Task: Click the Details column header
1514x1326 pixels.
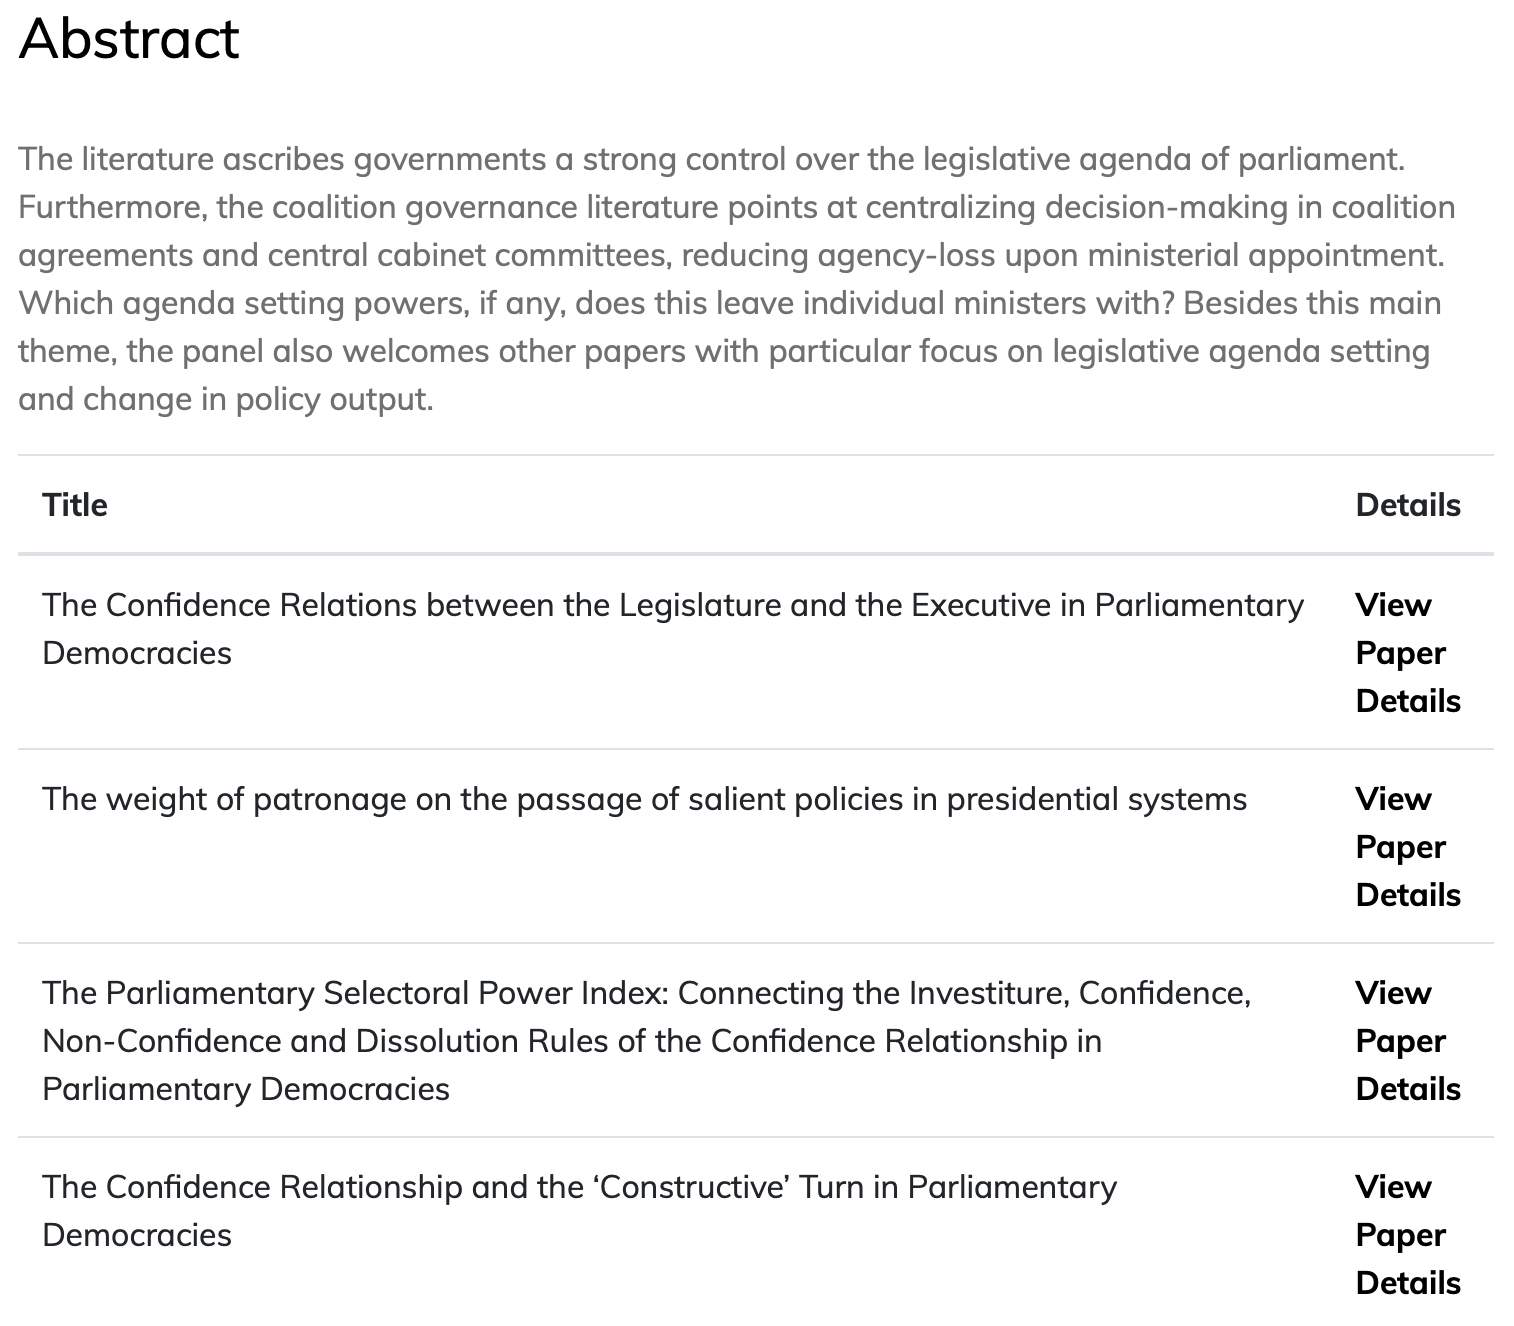Action: (1407, 505)
